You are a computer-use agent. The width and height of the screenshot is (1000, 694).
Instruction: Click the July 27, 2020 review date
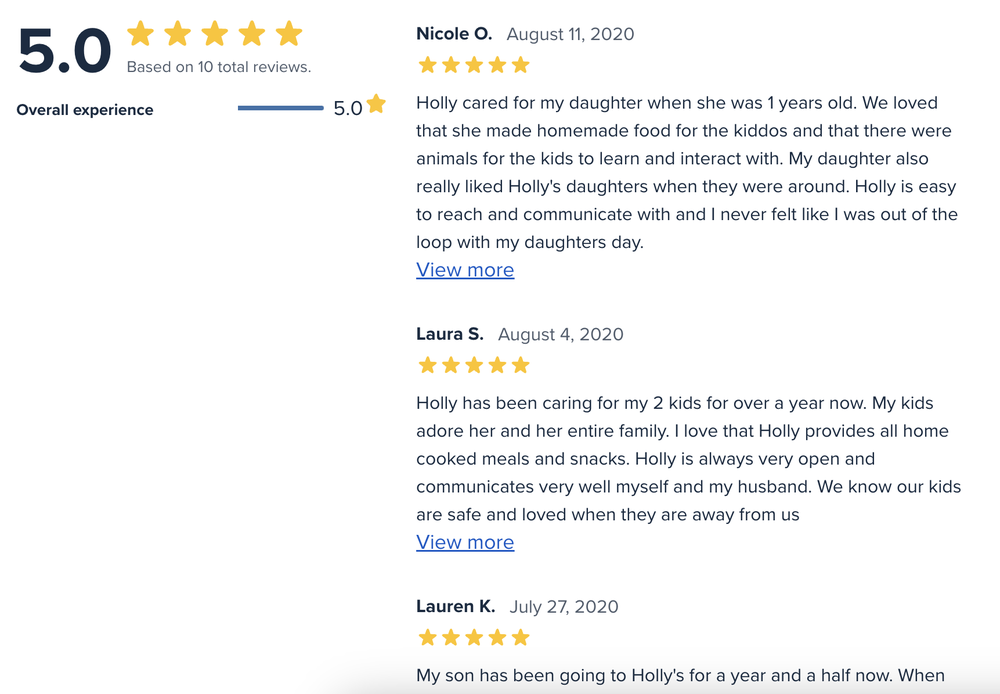(x=564, y=606)
